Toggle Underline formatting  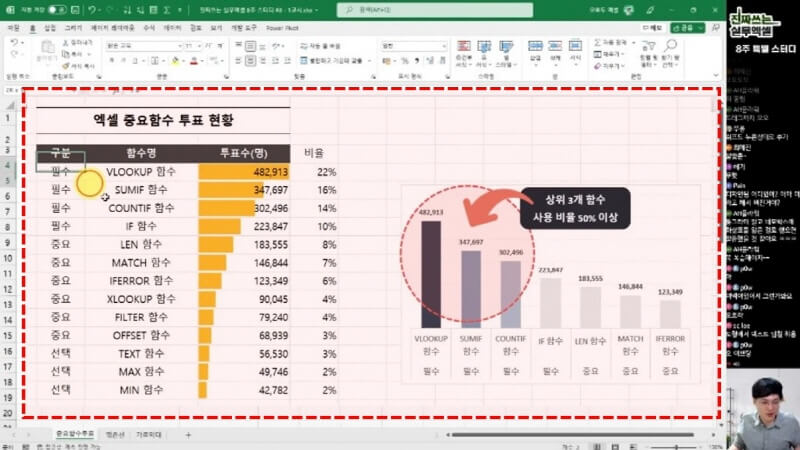135,61
